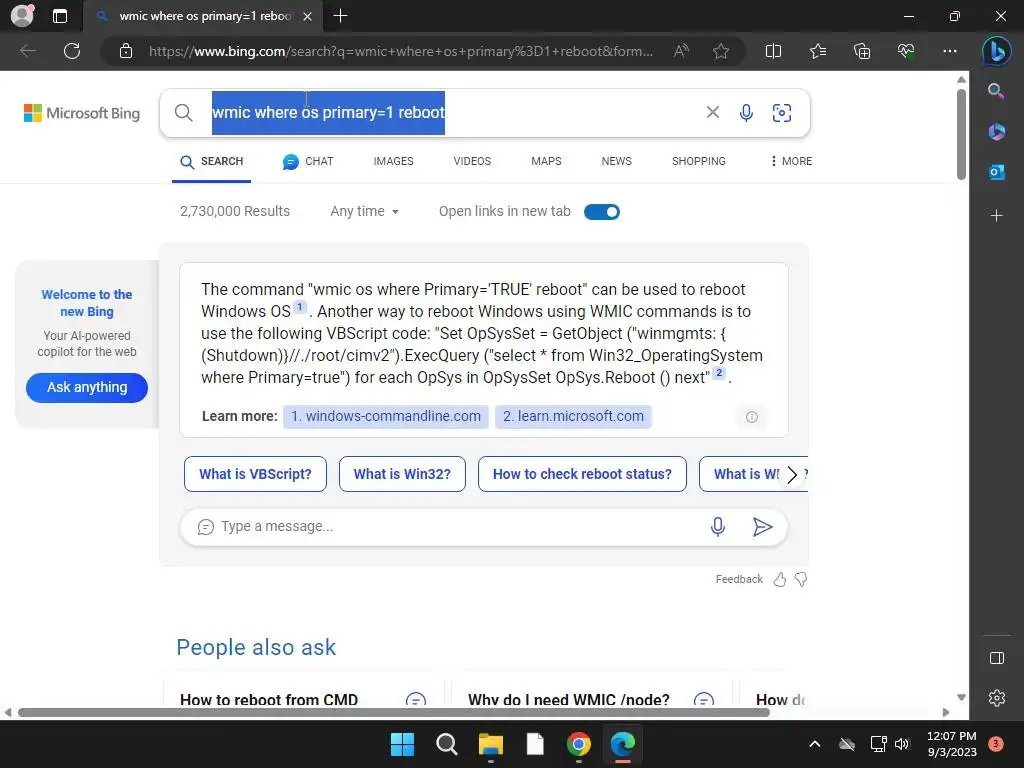Click the Type a message field
1024x768 pixels.
(x=457, y=526)
